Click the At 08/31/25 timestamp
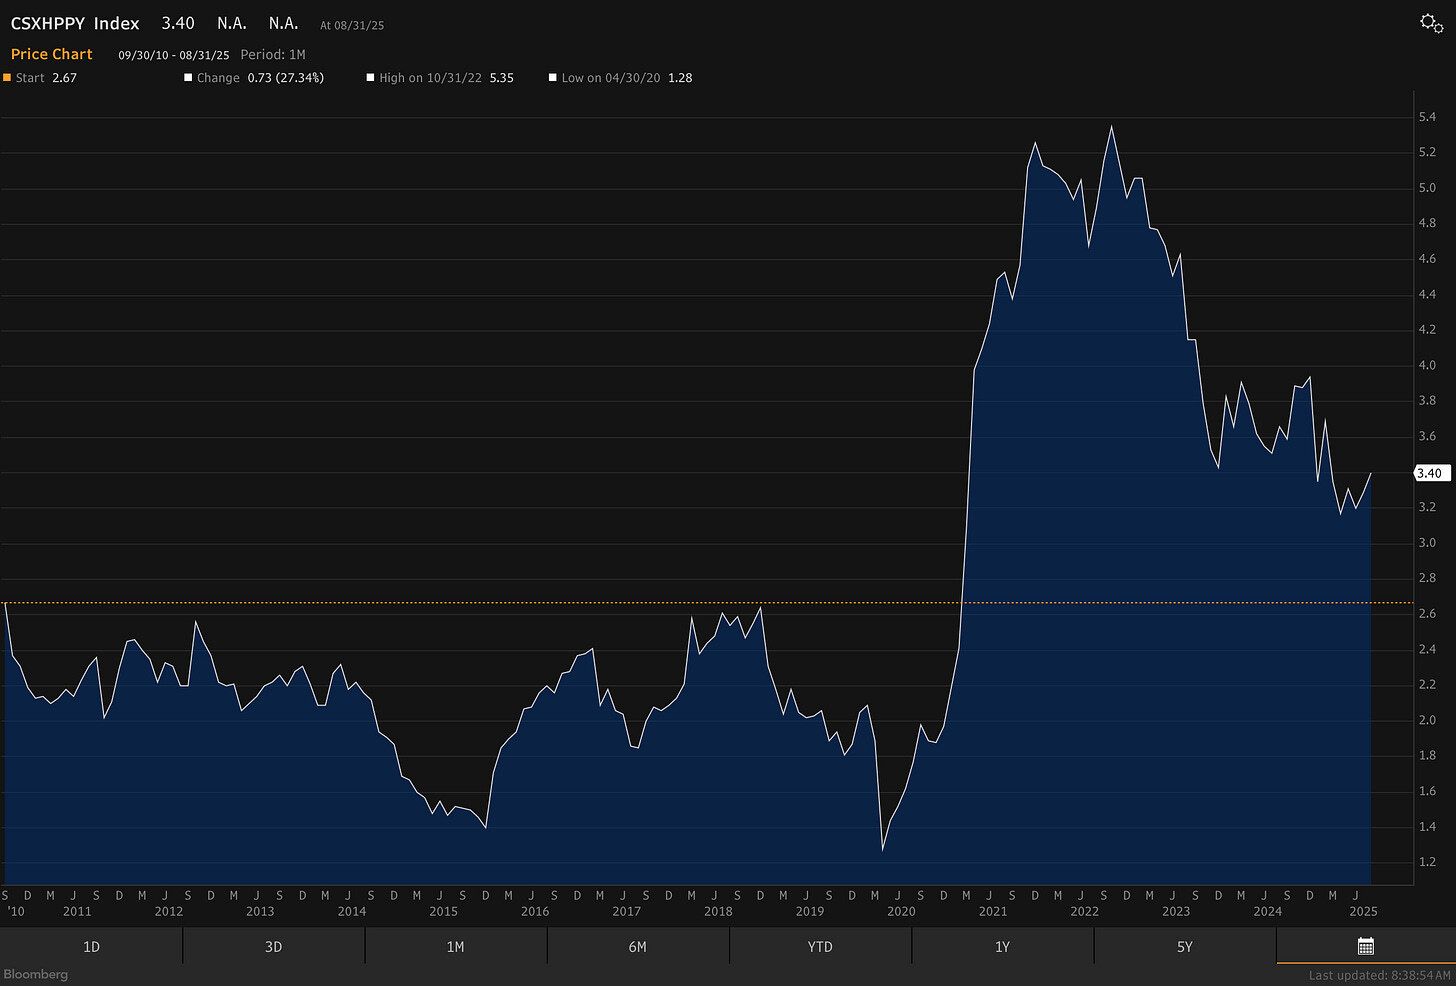Image resolution: width=1456 pixels, height=986 pixels. (x=352, y=25)
